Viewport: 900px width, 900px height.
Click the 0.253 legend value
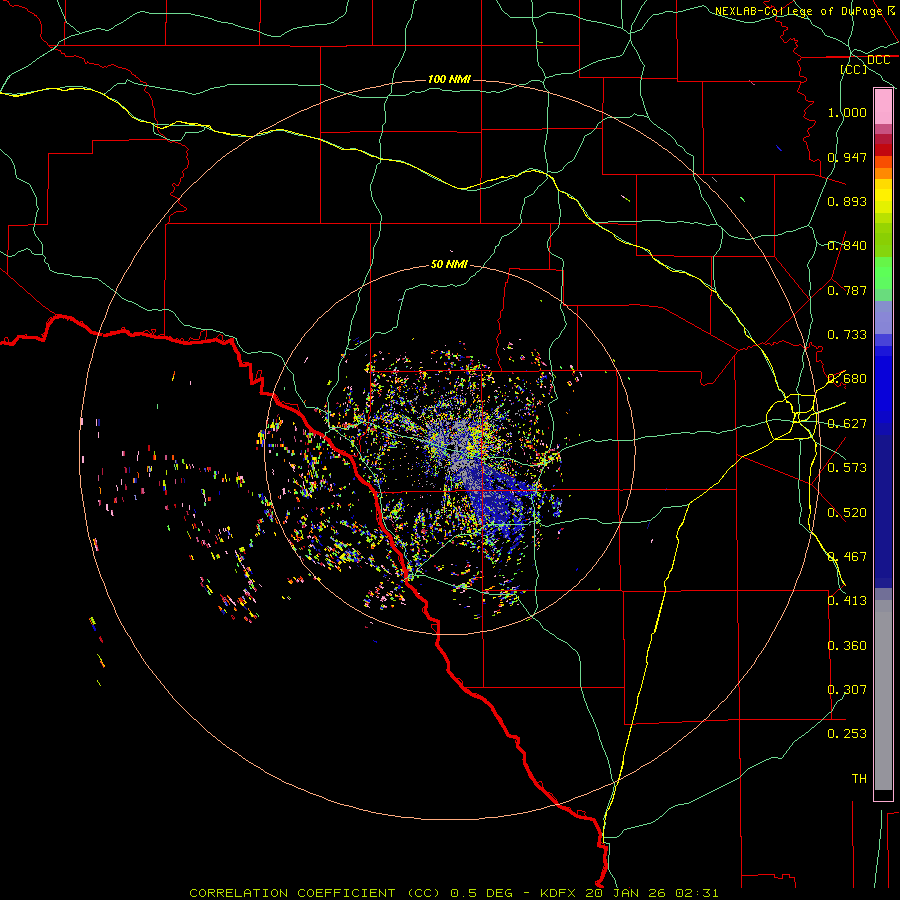tap(847, 734)
